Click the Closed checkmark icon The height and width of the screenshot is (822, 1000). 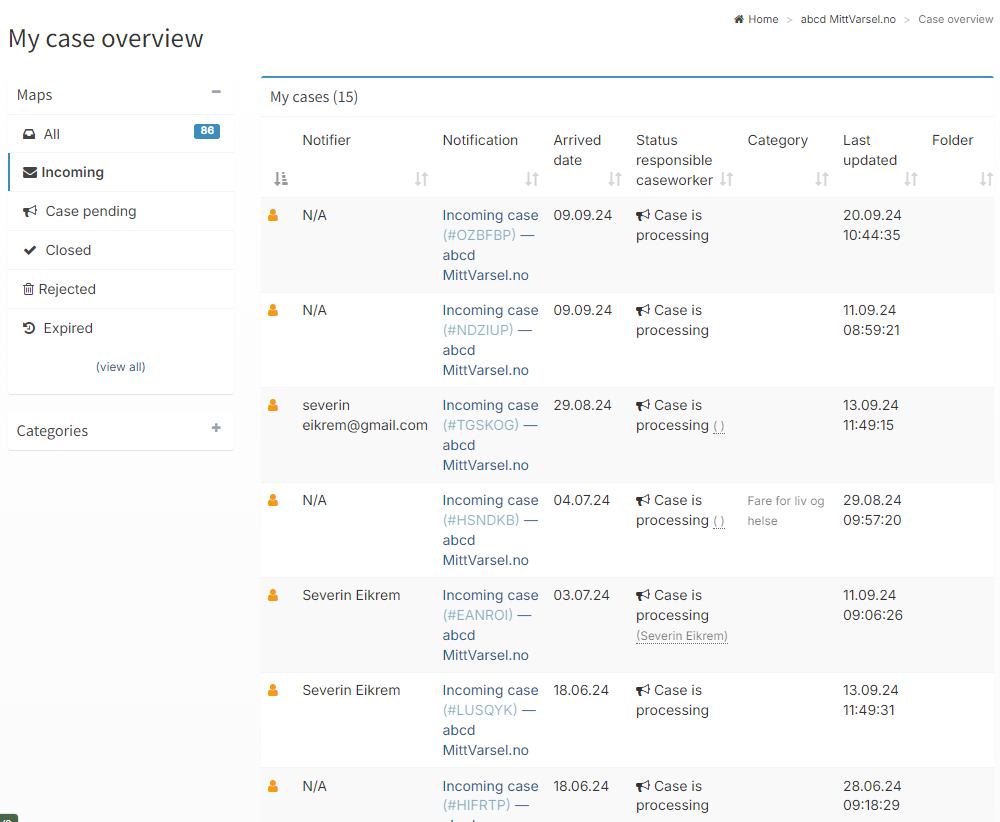29,250
